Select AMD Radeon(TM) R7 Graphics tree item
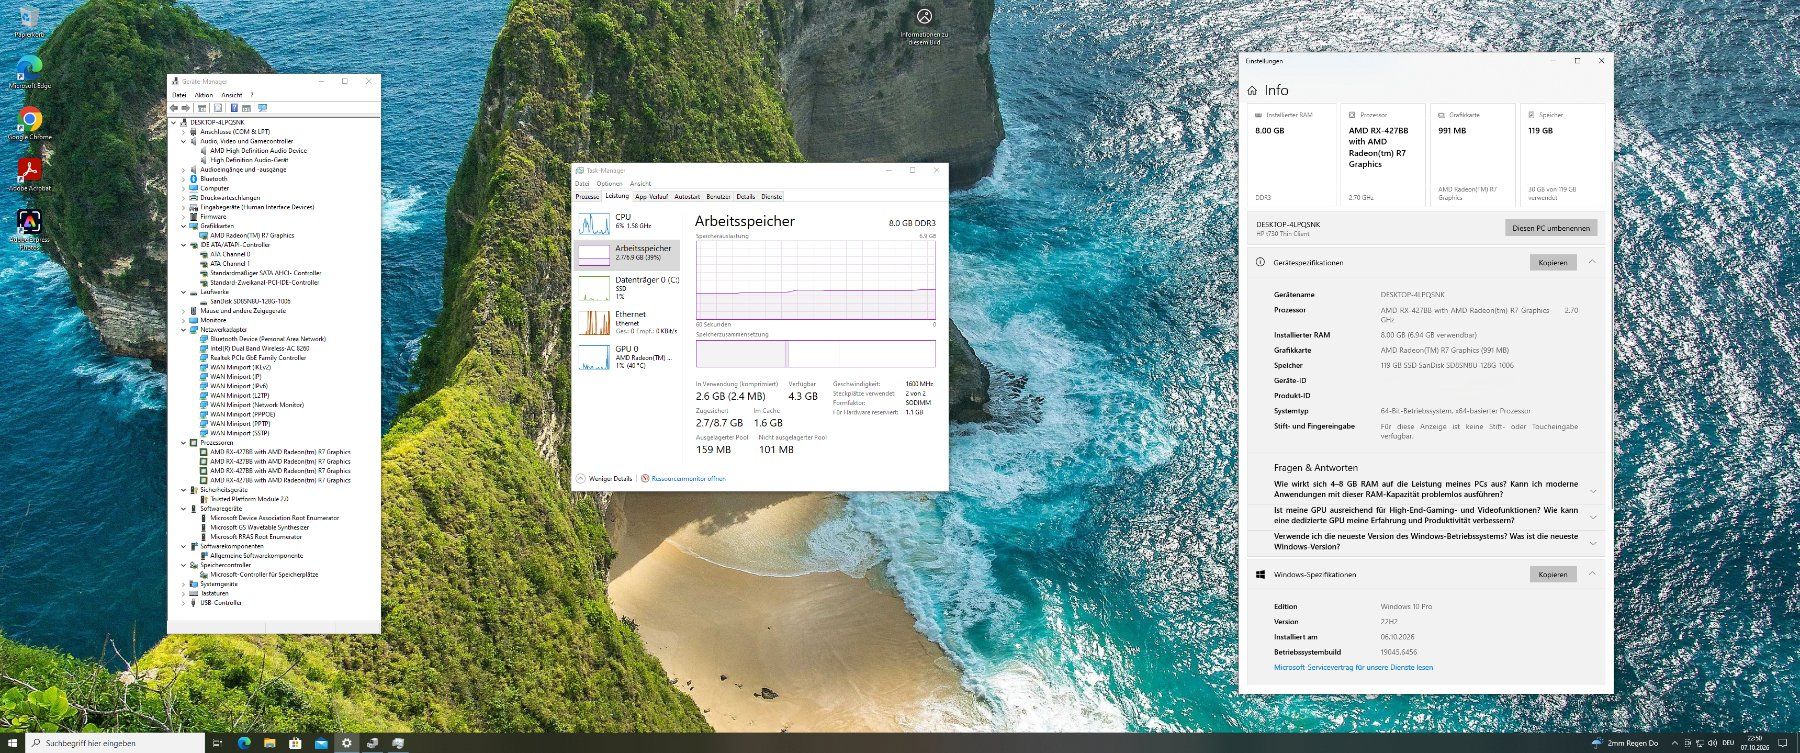 point(252,236)
